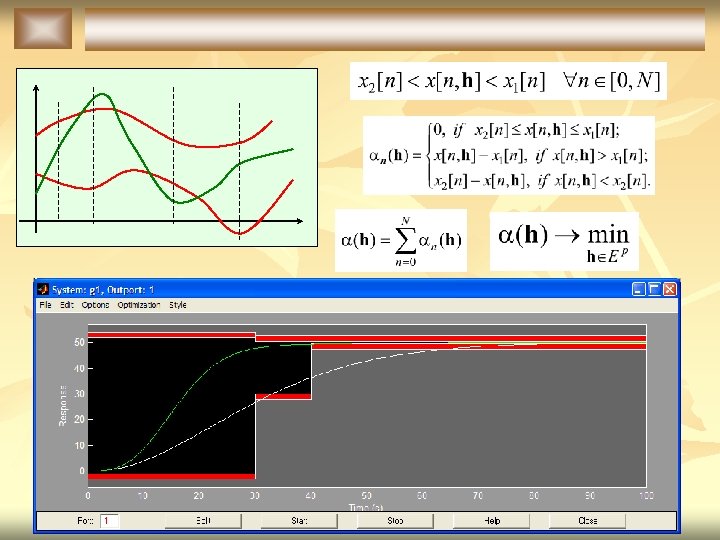
Task: Click the Close button in bottom bar
Action: click(x=588, y=521)
